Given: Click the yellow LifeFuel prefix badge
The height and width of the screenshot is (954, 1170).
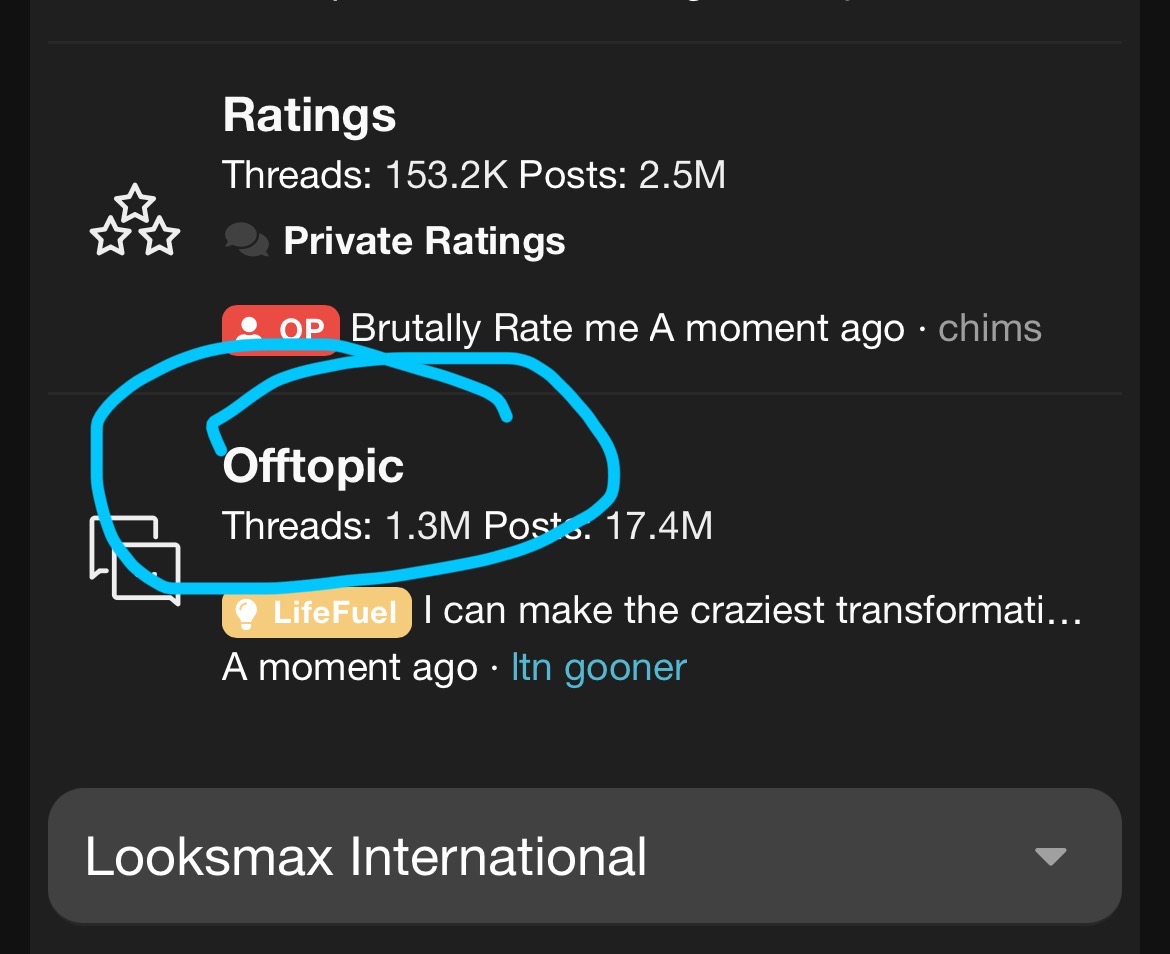Looking at the screenshot, I should [316, 612].
